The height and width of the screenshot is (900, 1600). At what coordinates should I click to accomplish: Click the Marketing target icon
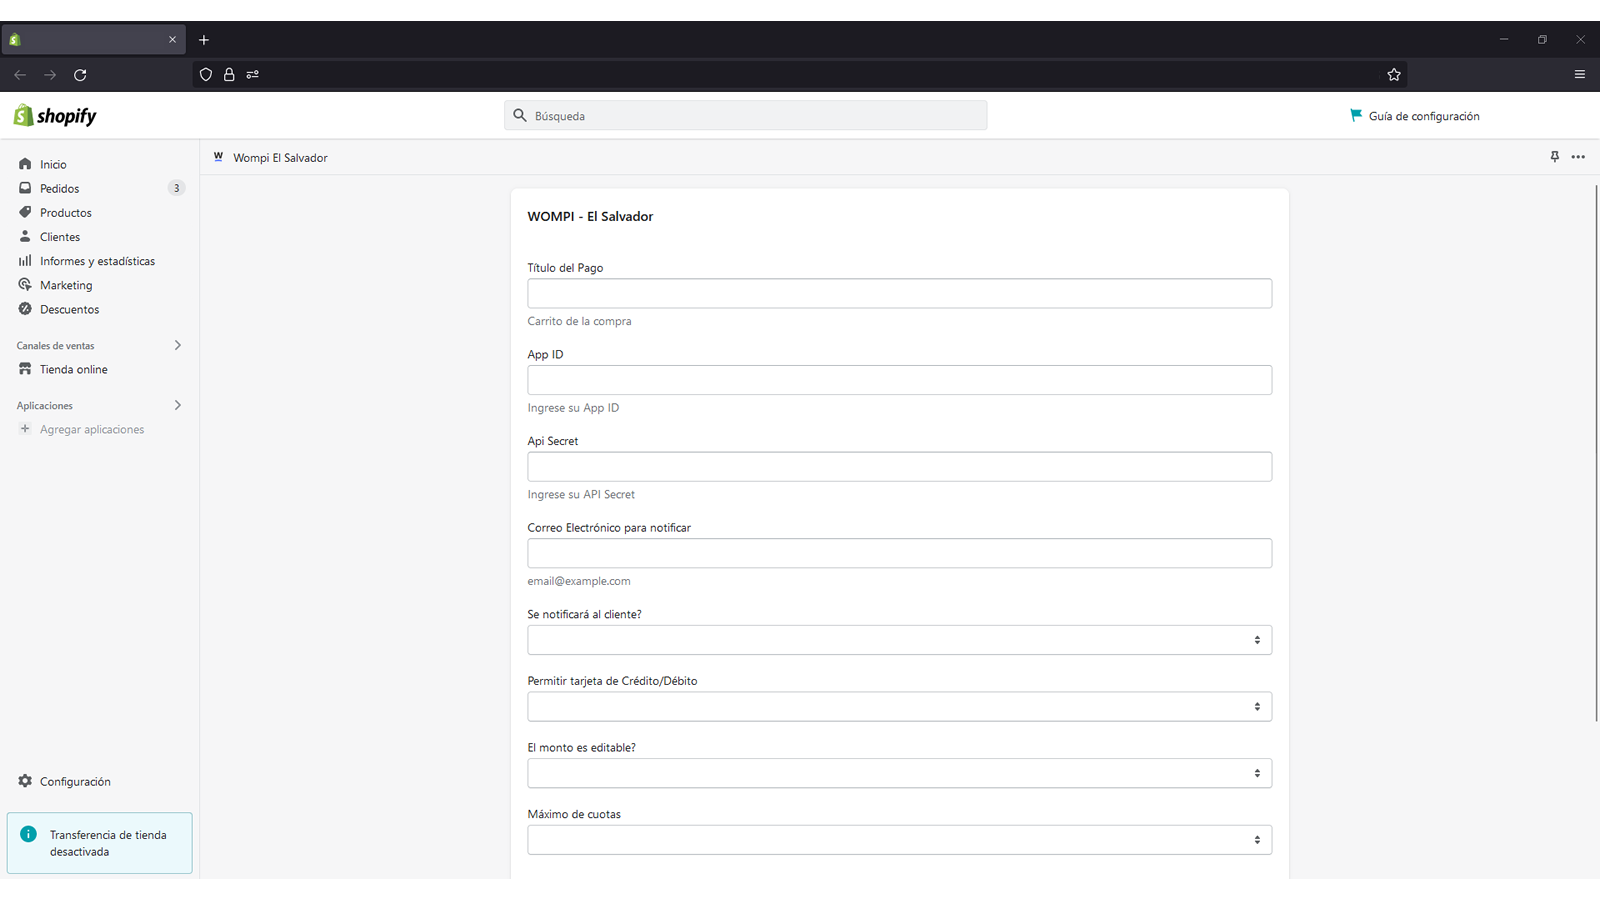pos(25,285)
